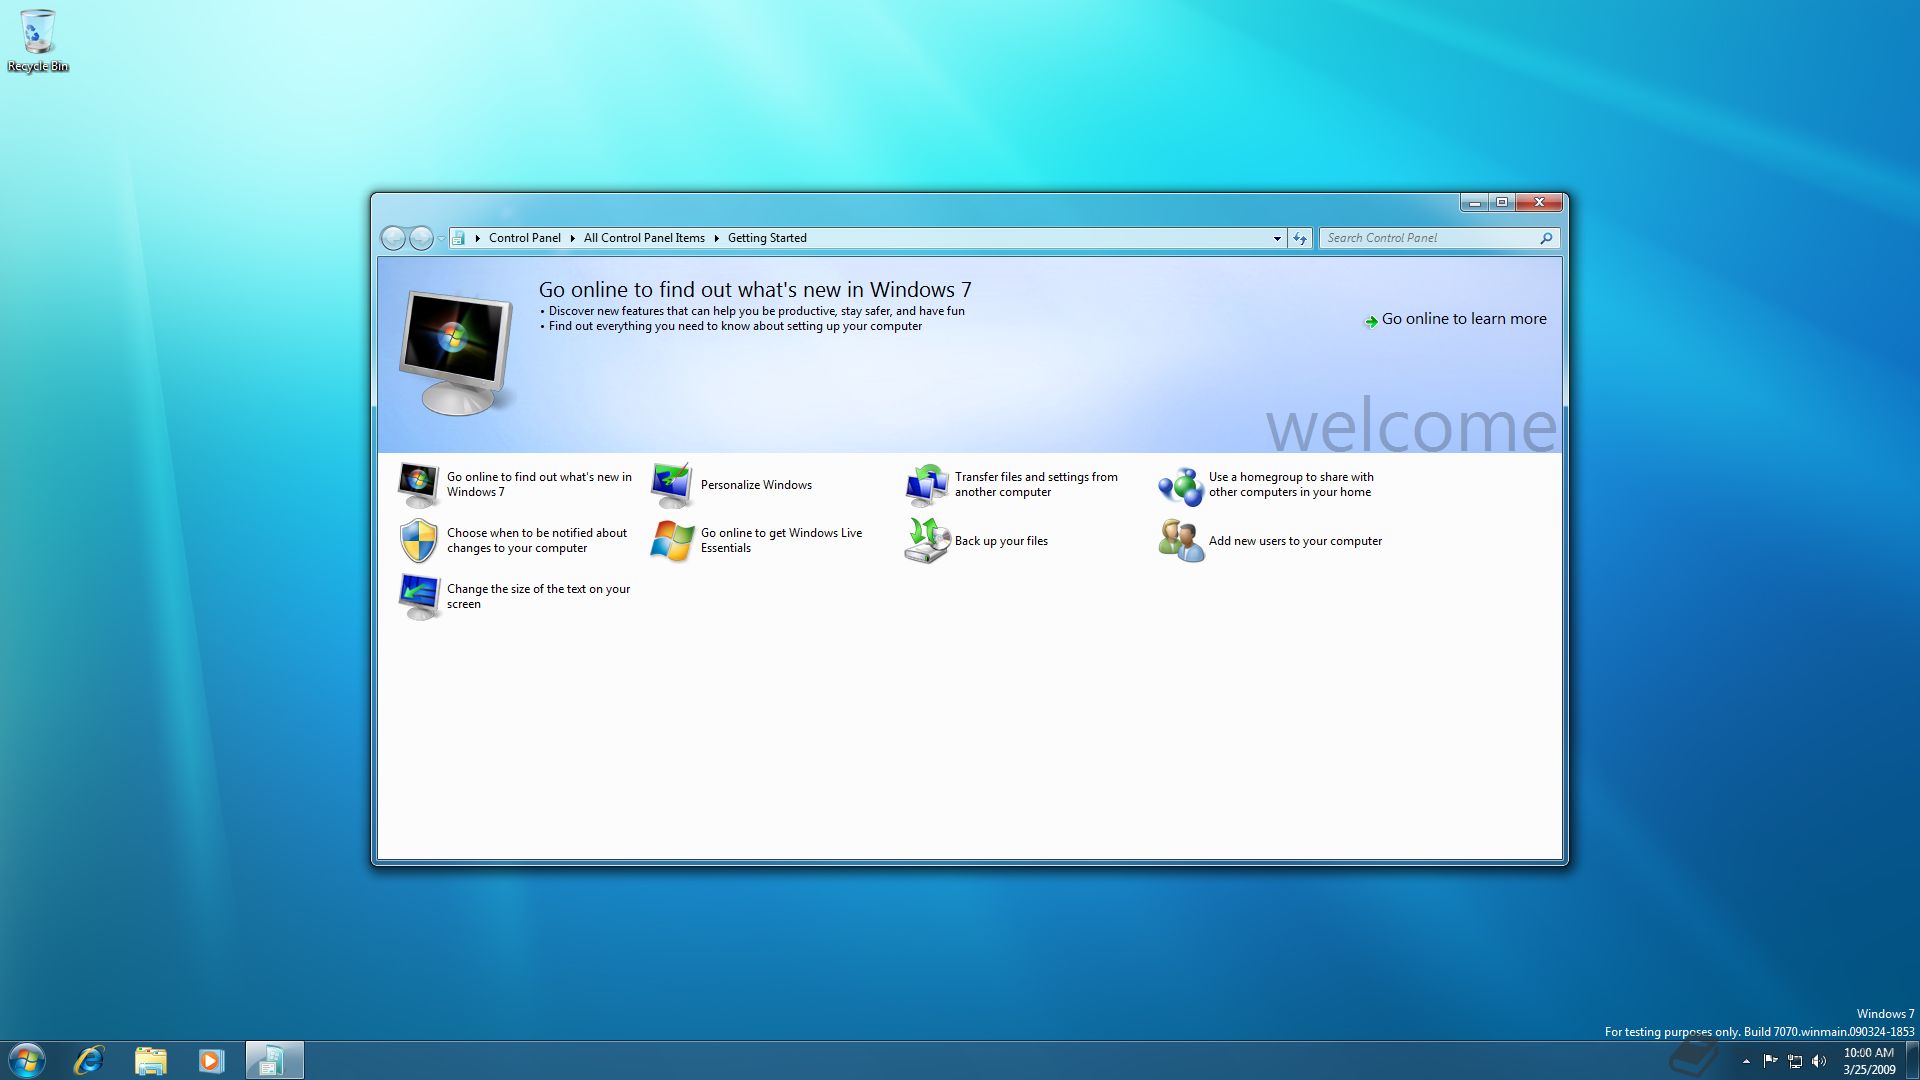Click the Change text size monitor icon
Viewport: 1920px width, 1080px height.
tap(418, 597)
